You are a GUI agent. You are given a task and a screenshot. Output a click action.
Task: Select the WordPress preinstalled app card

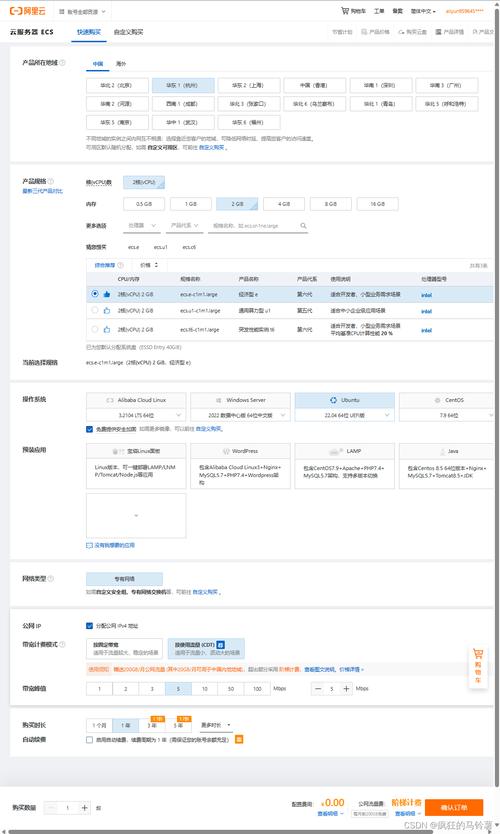point(240,465)
